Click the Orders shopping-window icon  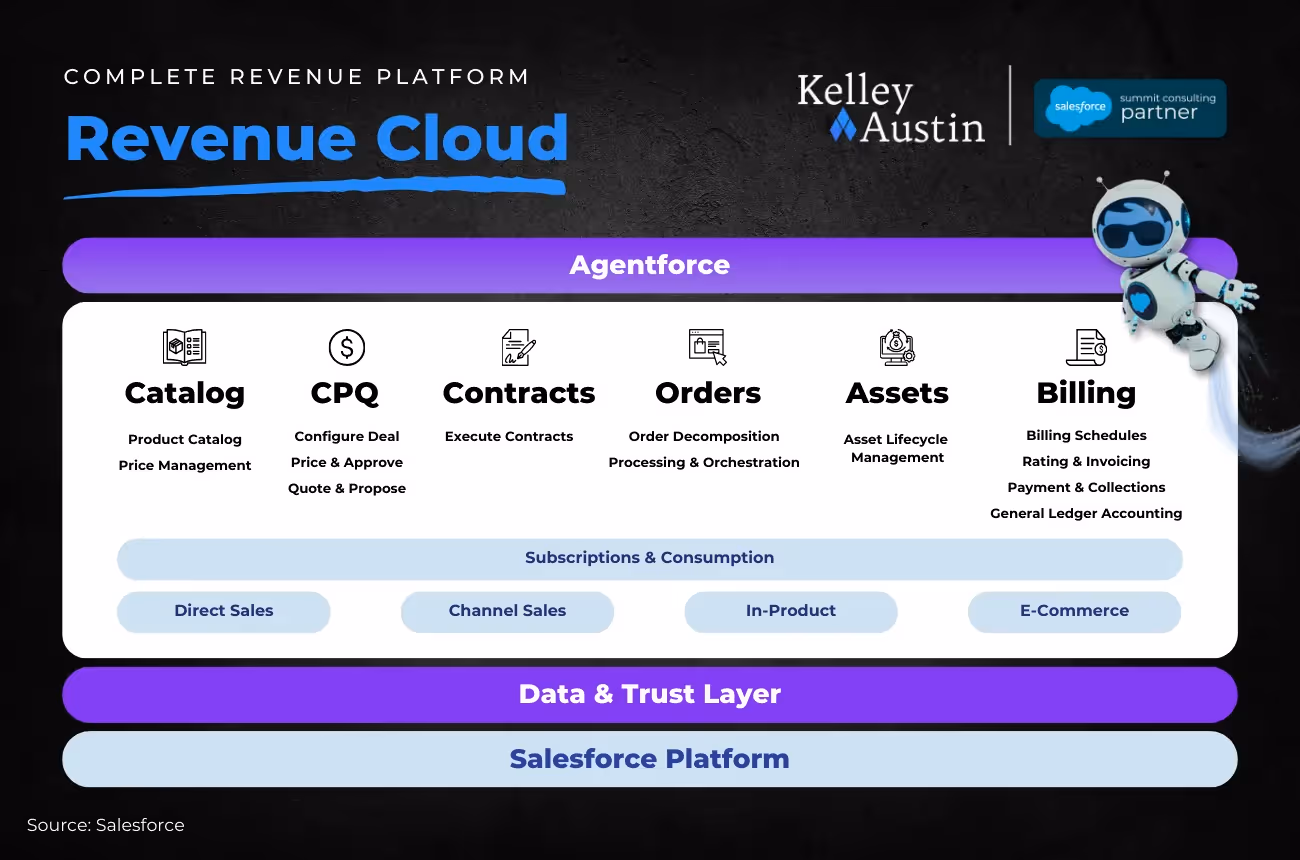pyautogui.click(x=707, y=347)
